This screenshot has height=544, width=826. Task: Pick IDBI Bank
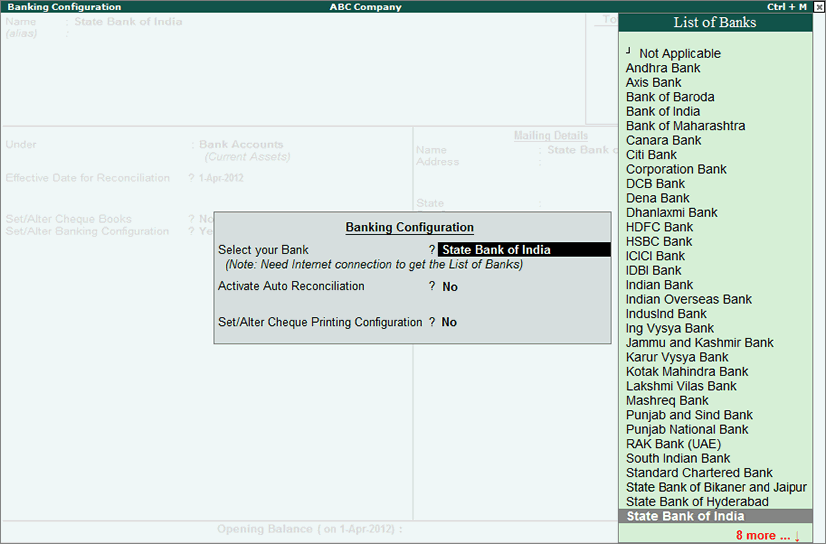point(653,271)
